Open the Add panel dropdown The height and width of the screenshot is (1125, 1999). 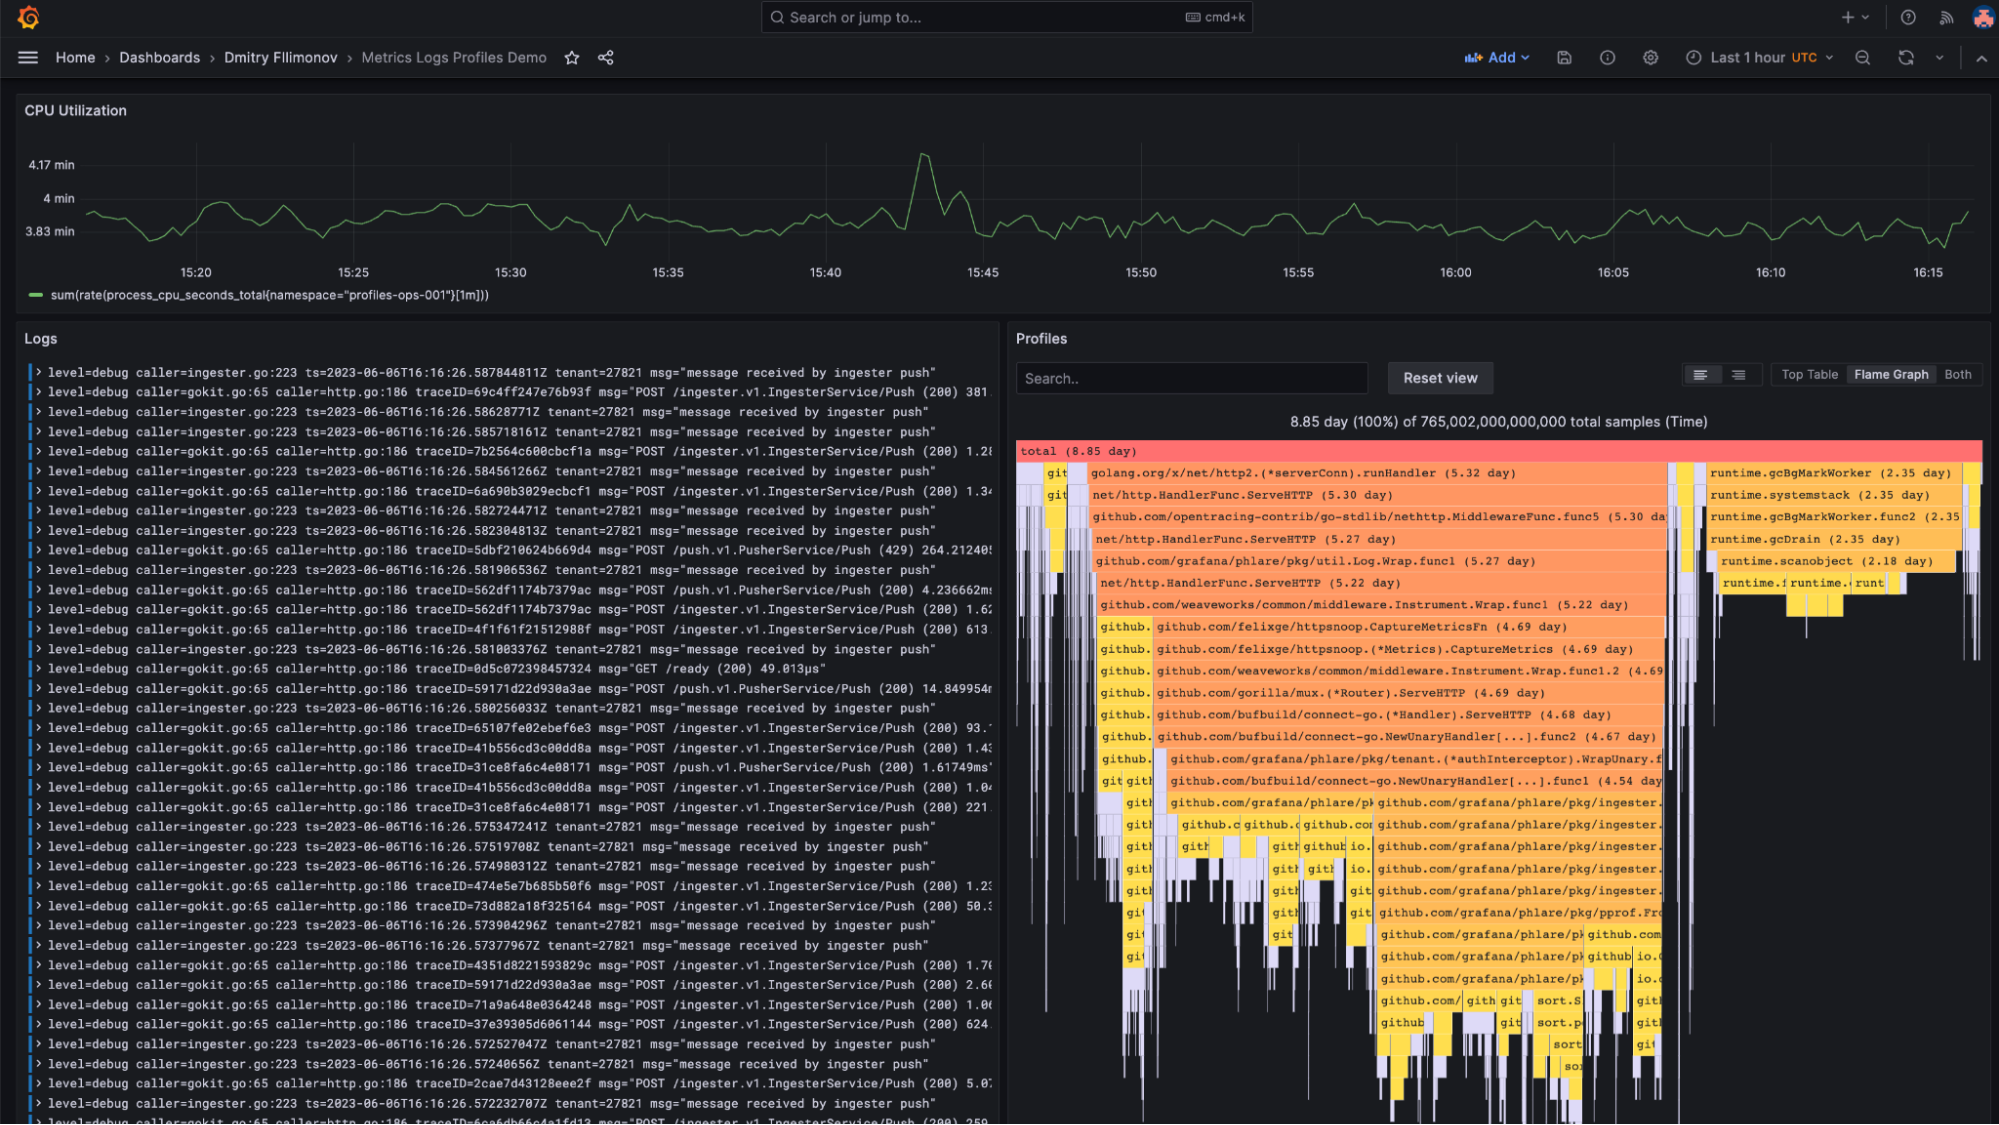1497,57
